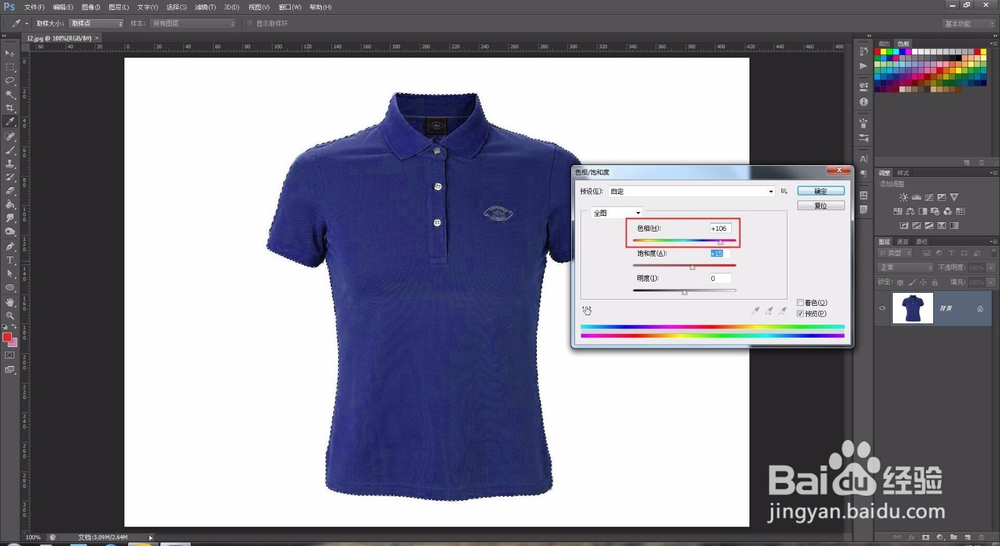Open the Preset dropdown (自定) in the dialog

[691, 191]
